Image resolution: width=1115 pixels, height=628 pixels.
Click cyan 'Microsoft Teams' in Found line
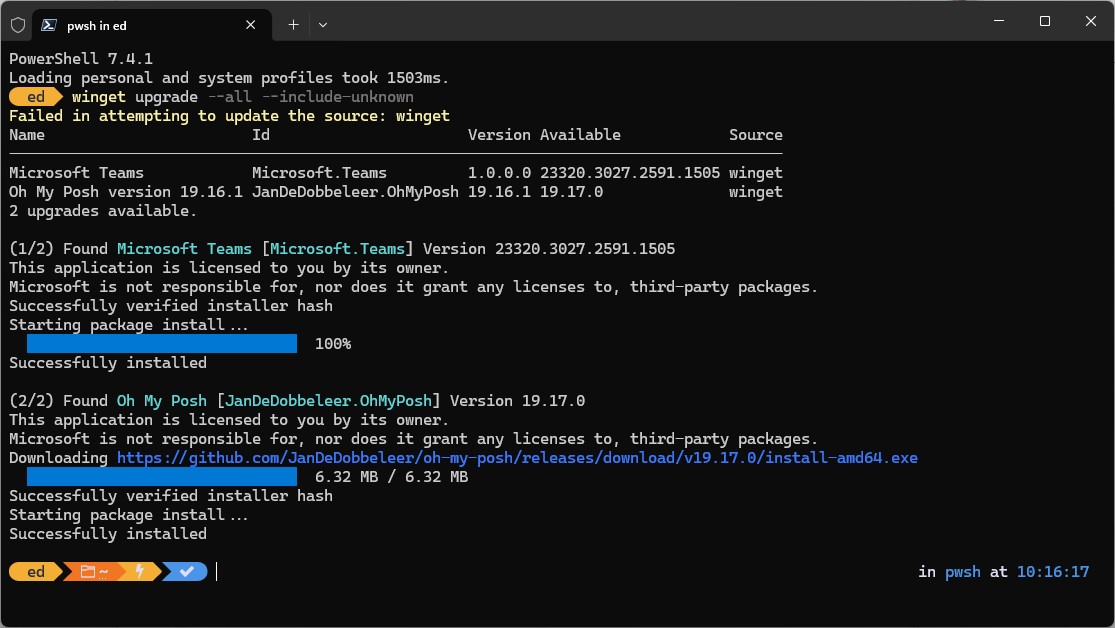184,249
